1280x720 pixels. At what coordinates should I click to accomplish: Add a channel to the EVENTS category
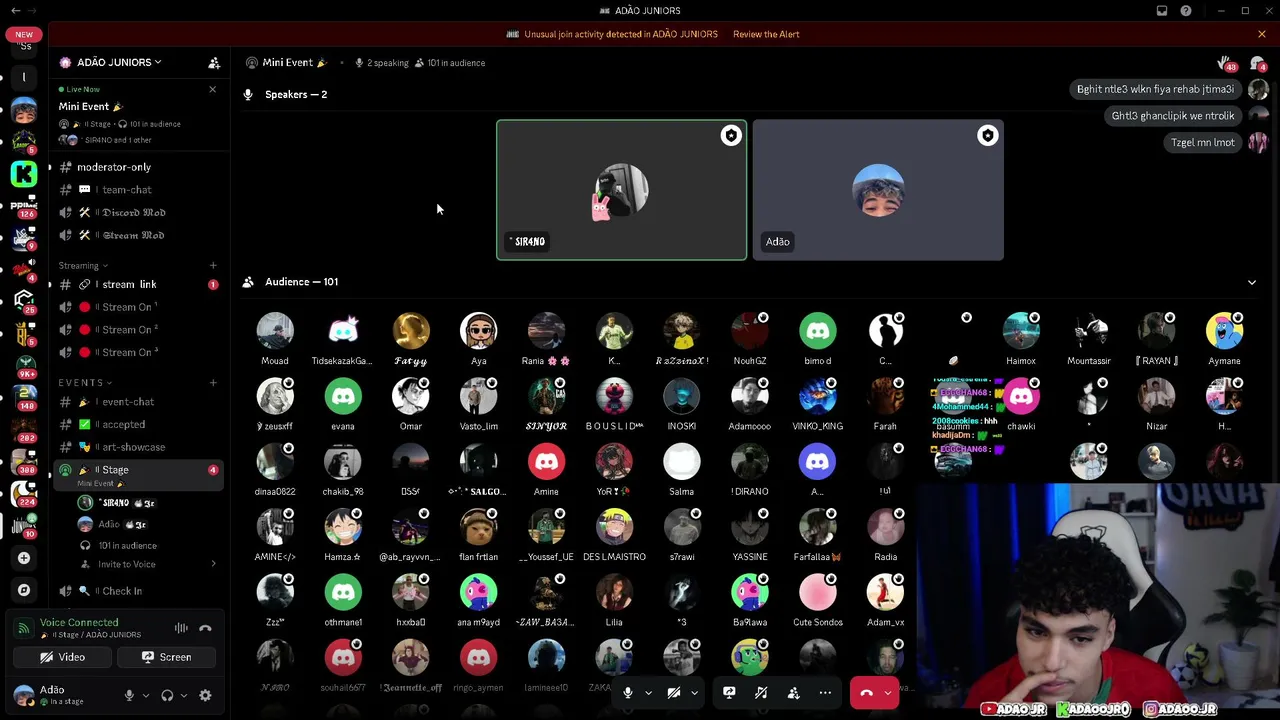click(x=213, y=382)
